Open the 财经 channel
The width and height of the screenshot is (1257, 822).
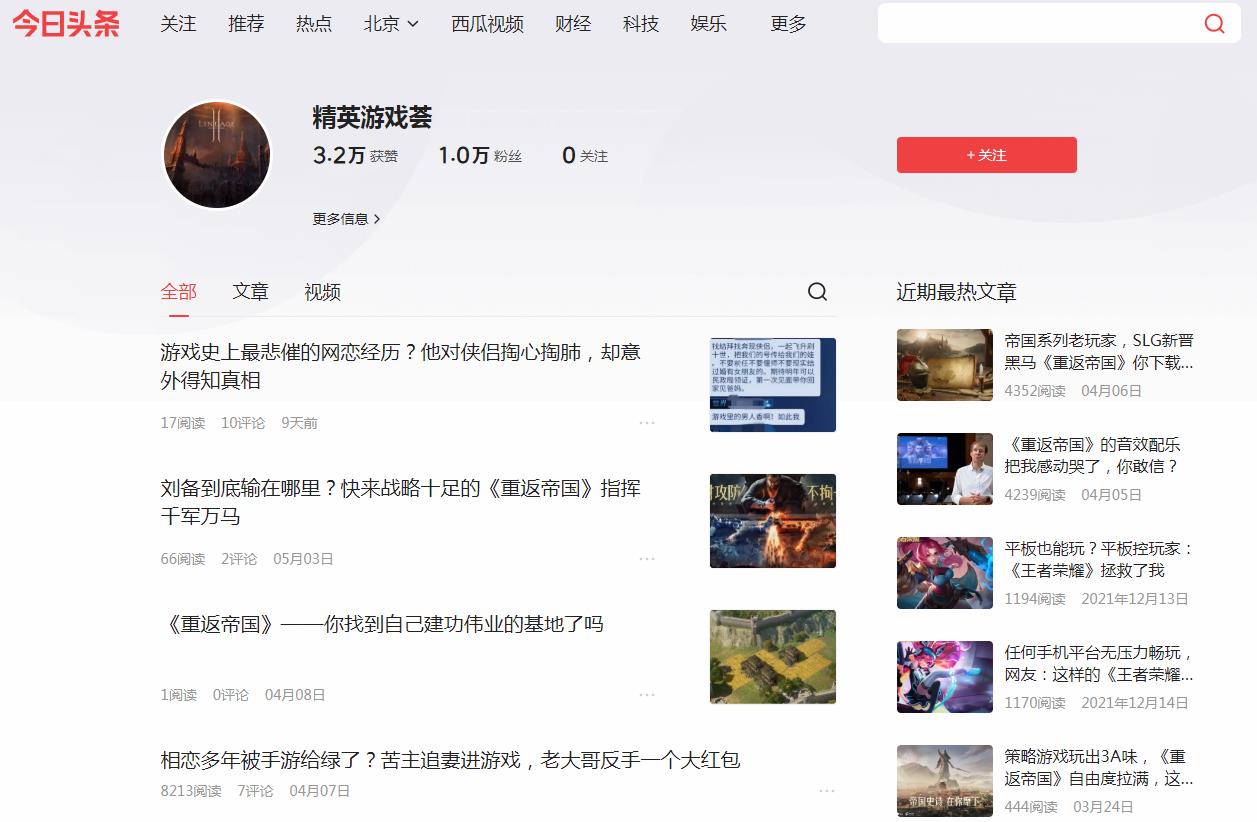coord(573,24)
